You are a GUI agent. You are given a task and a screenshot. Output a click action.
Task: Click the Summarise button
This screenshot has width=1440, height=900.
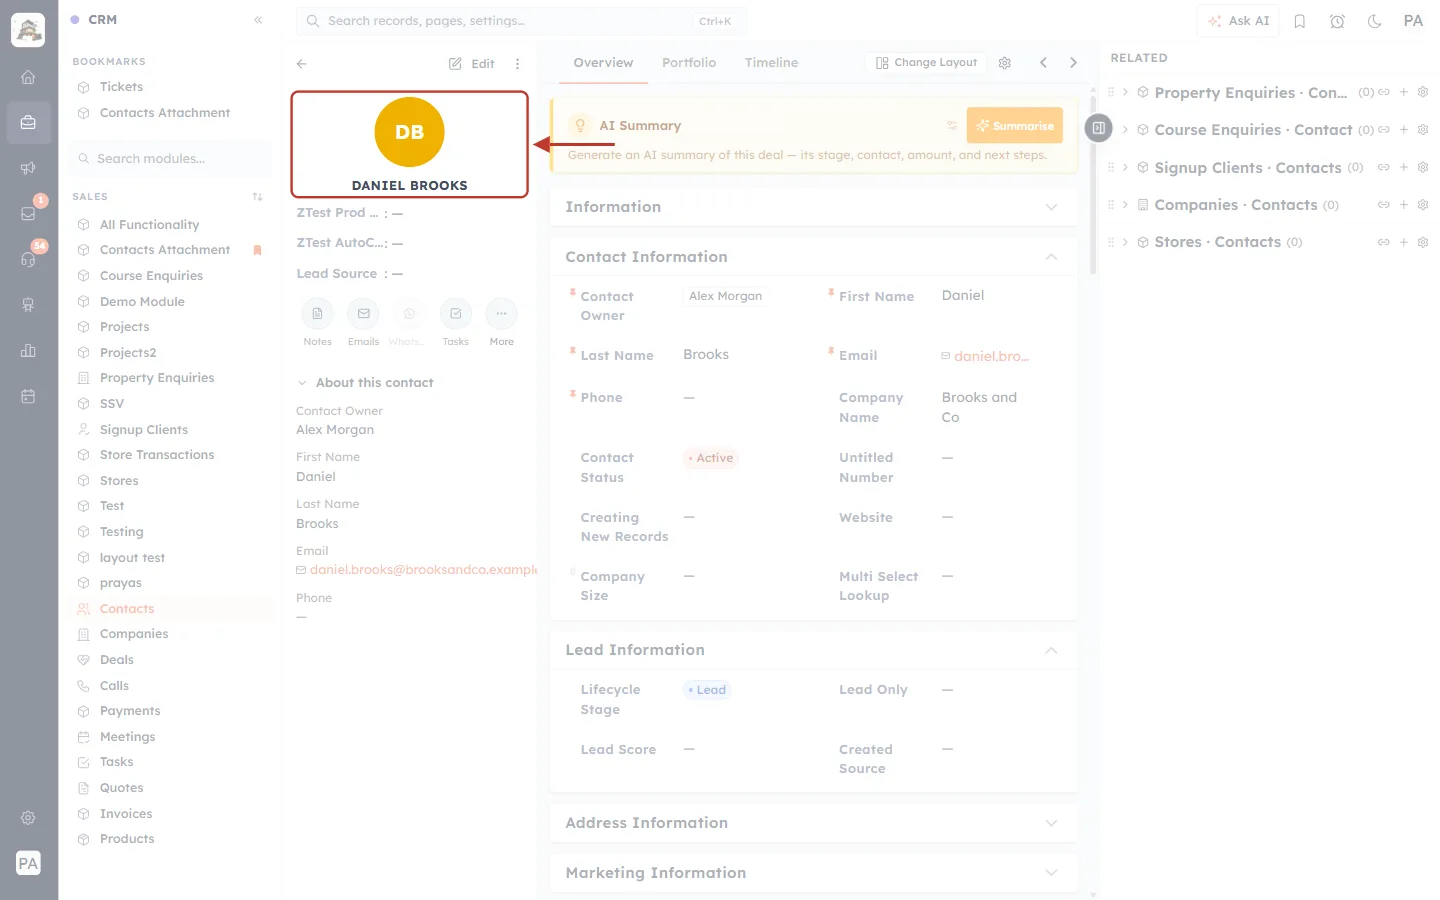(1014, 126)
